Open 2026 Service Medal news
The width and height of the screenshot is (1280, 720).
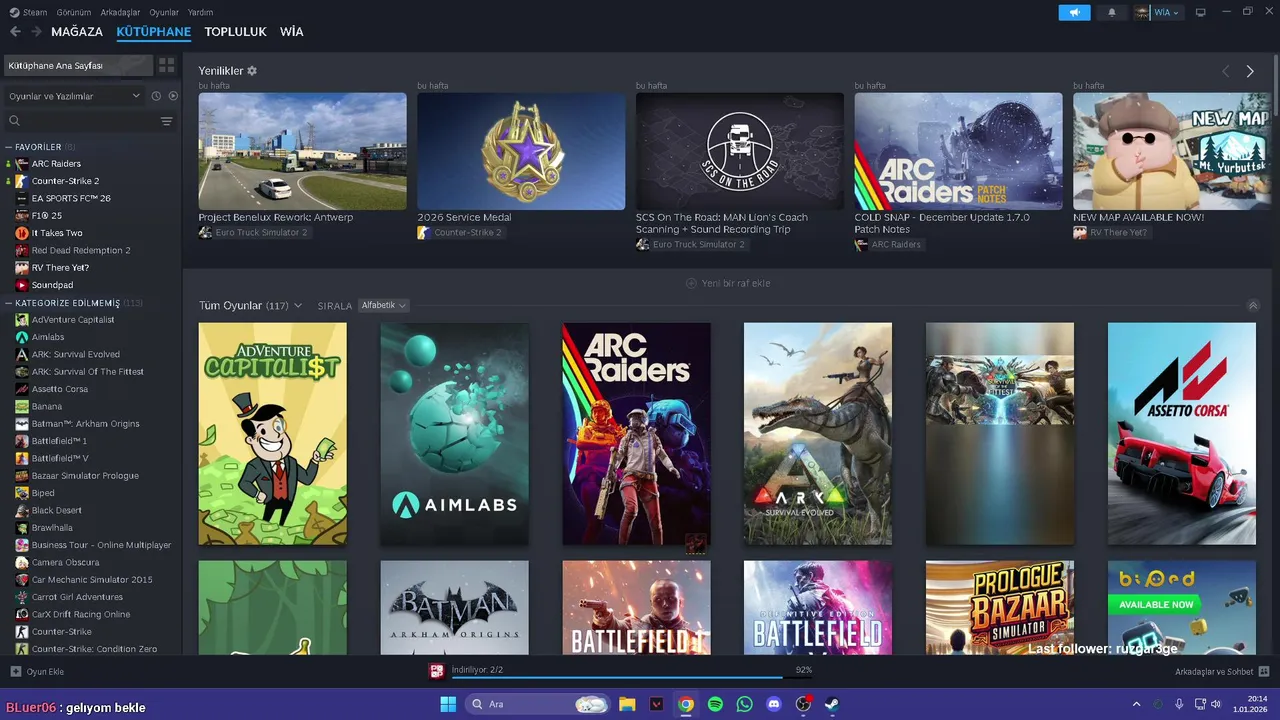tap(521, 151)
